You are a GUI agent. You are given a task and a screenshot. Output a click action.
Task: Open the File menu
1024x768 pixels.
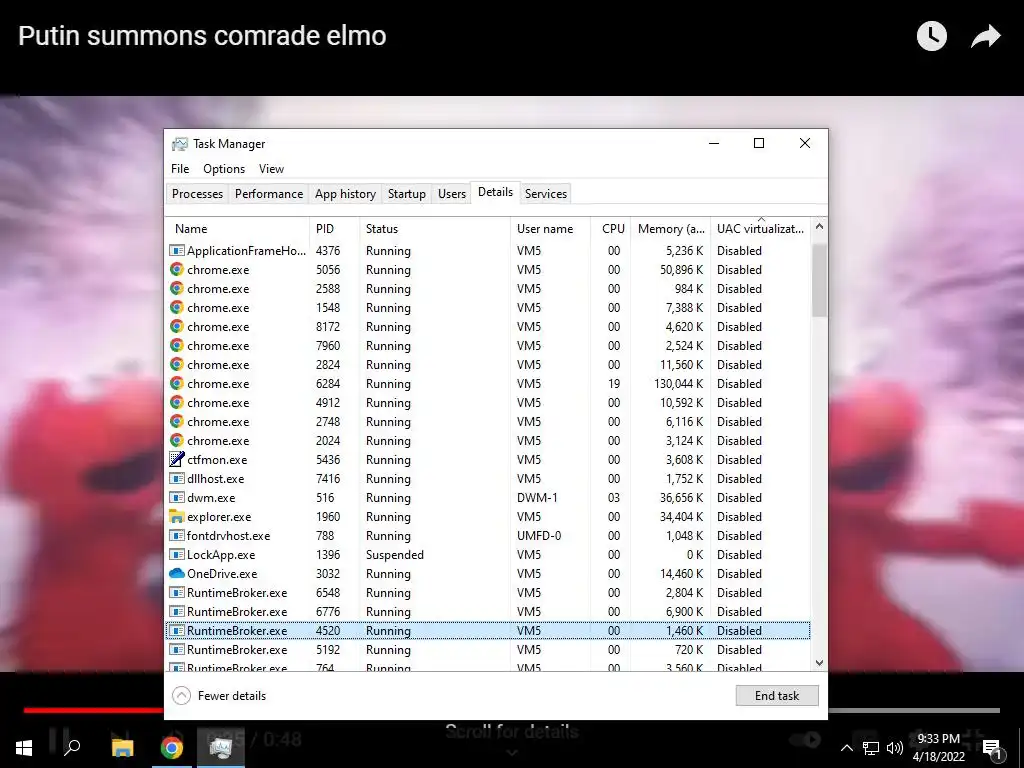coord(180,168)
